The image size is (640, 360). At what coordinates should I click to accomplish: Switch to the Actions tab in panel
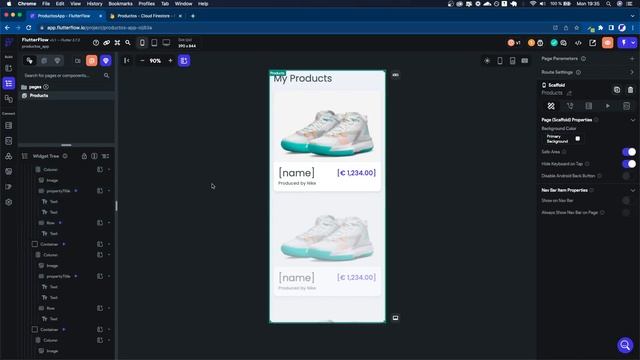[x=570, y=106]
